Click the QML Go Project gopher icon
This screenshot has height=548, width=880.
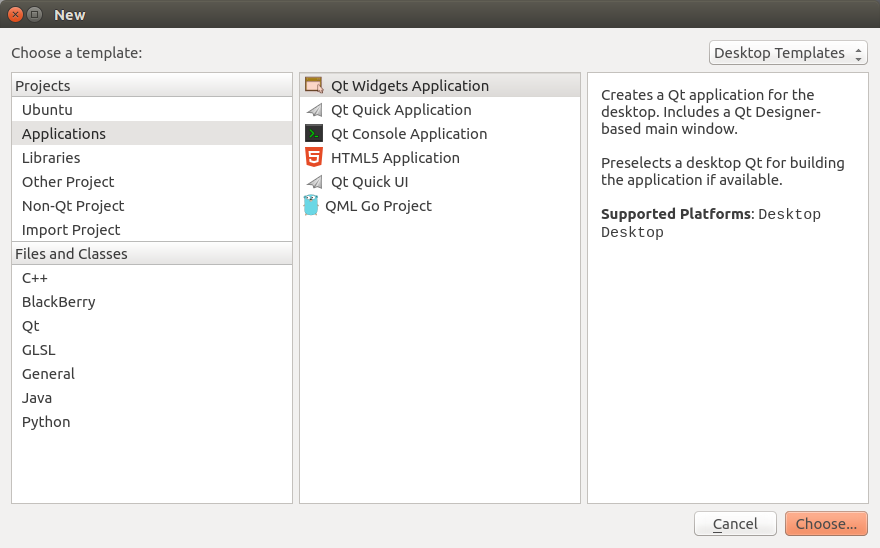(311, 206)
